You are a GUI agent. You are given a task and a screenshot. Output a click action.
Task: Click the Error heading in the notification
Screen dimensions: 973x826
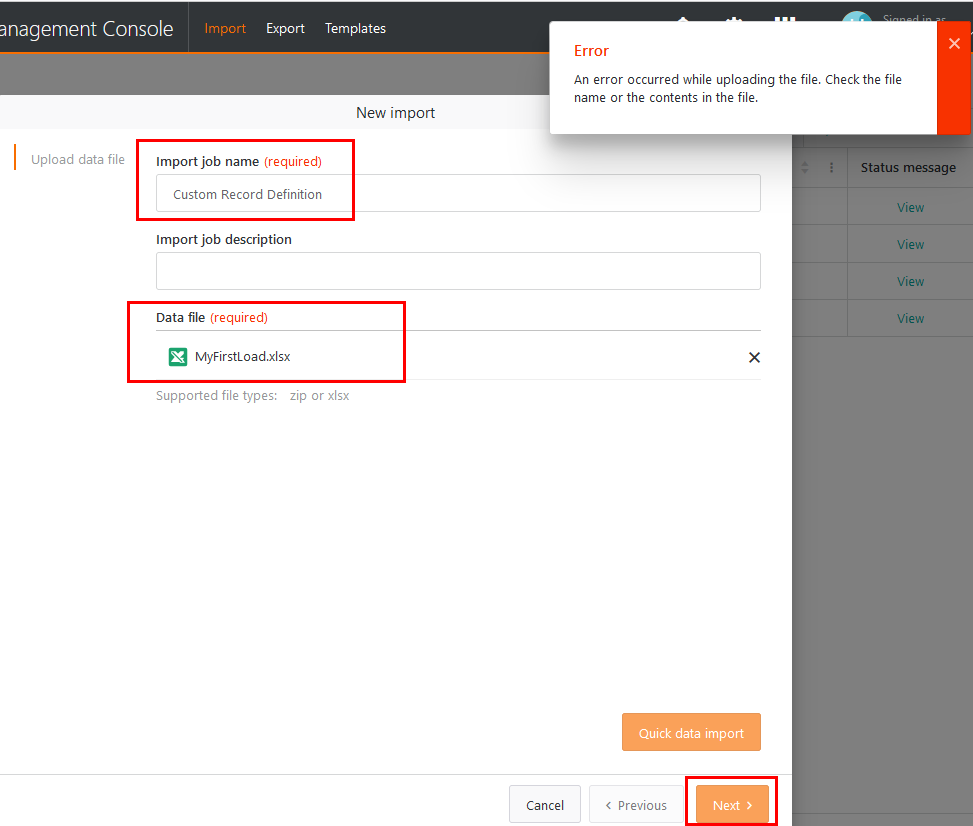click(591, 51)
